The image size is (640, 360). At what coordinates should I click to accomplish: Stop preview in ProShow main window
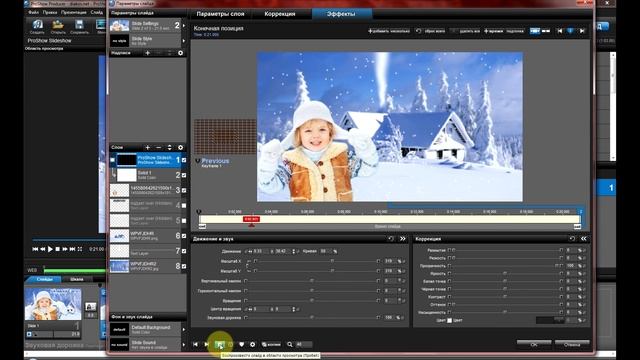tap(58, 249)
